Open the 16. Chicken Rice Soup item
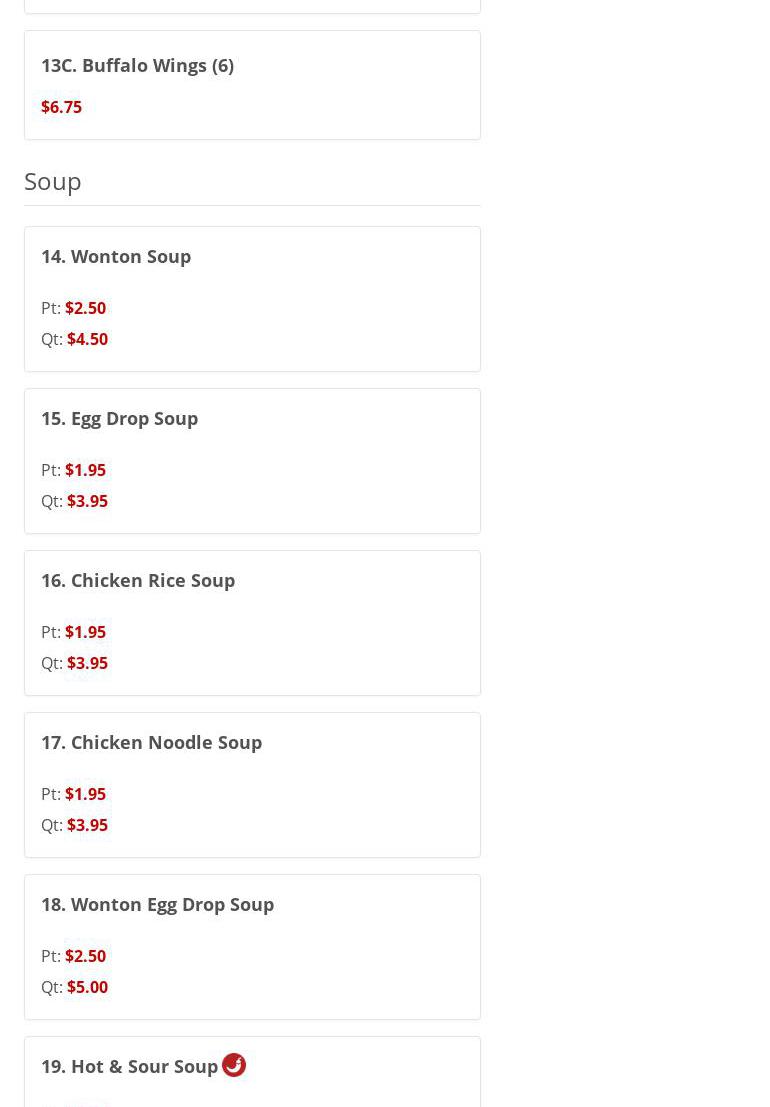770x1107 pixels. [x=138, y=580]
